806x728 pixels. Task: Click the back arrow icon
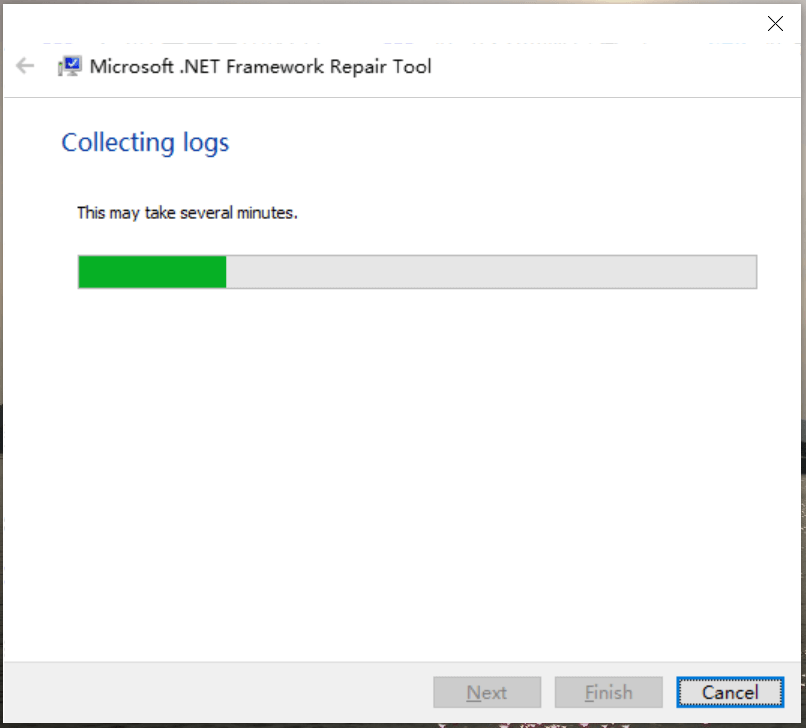click(25, 66)
